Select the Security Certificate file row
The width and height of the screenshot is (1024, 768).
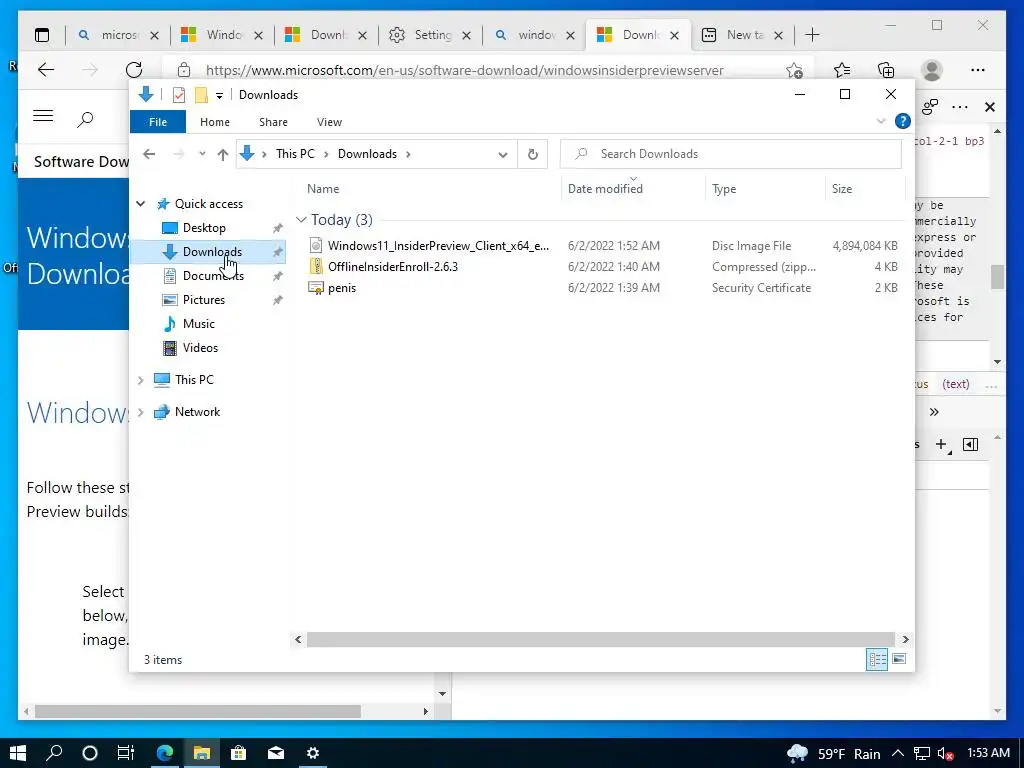603,288
